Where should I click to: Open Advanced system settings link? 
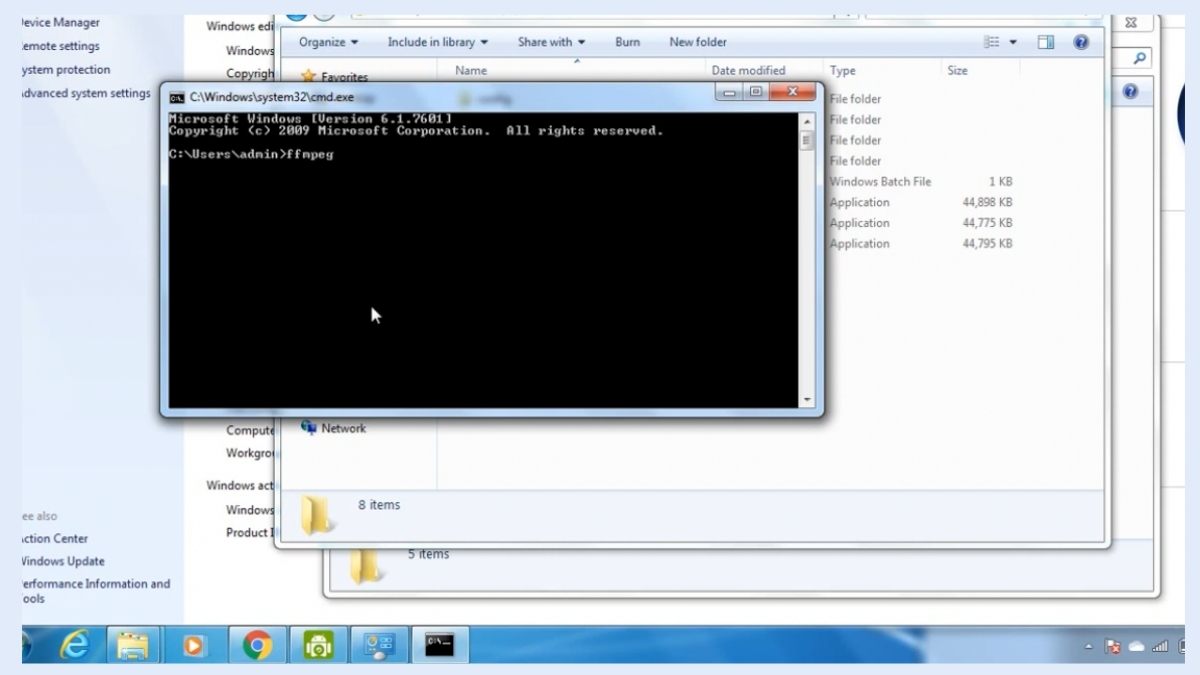pyautogui.click(x=86, y=93)
